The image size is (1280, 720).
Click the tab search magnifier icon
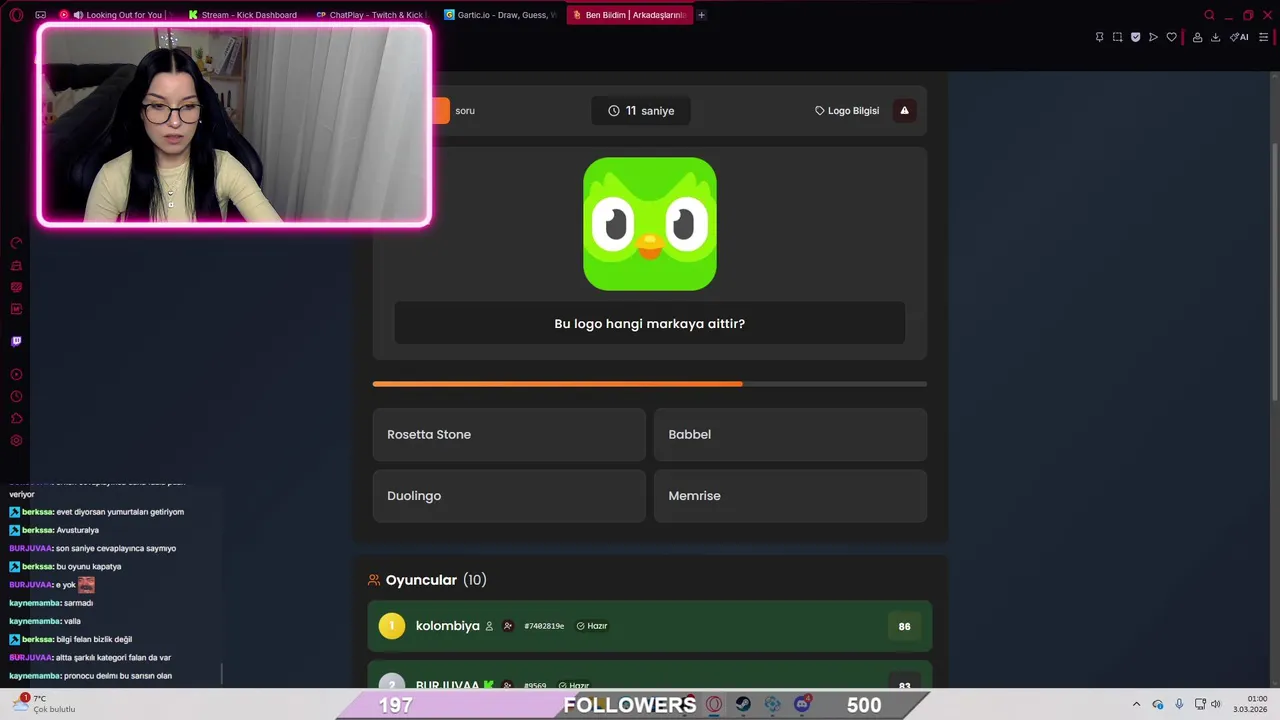pyautogui.click(x=1209, y=15)
